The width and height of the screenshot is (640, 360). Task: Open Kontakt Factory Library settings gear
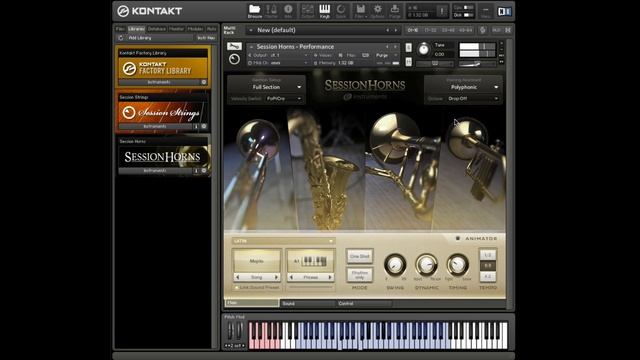coord(204,82)
